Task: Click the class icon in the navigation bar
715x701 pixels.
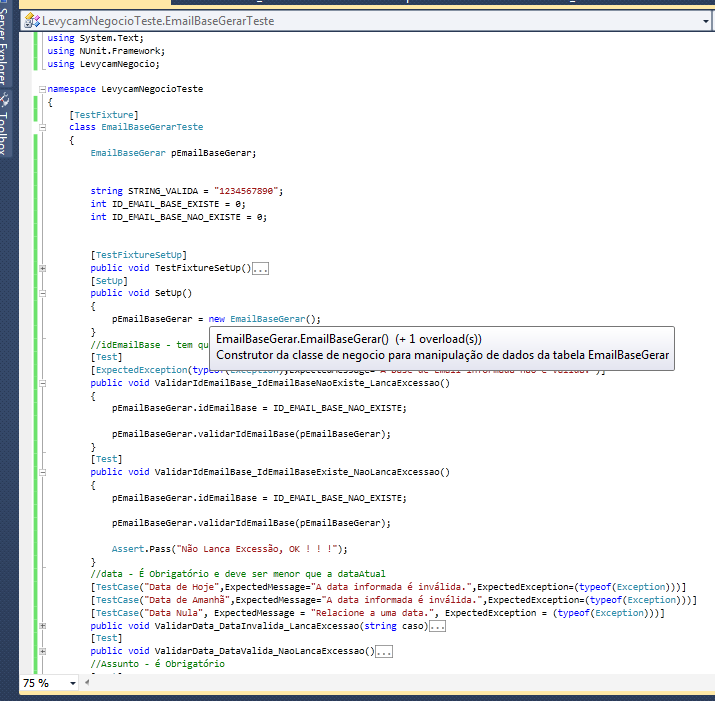Action: [33, 20]
